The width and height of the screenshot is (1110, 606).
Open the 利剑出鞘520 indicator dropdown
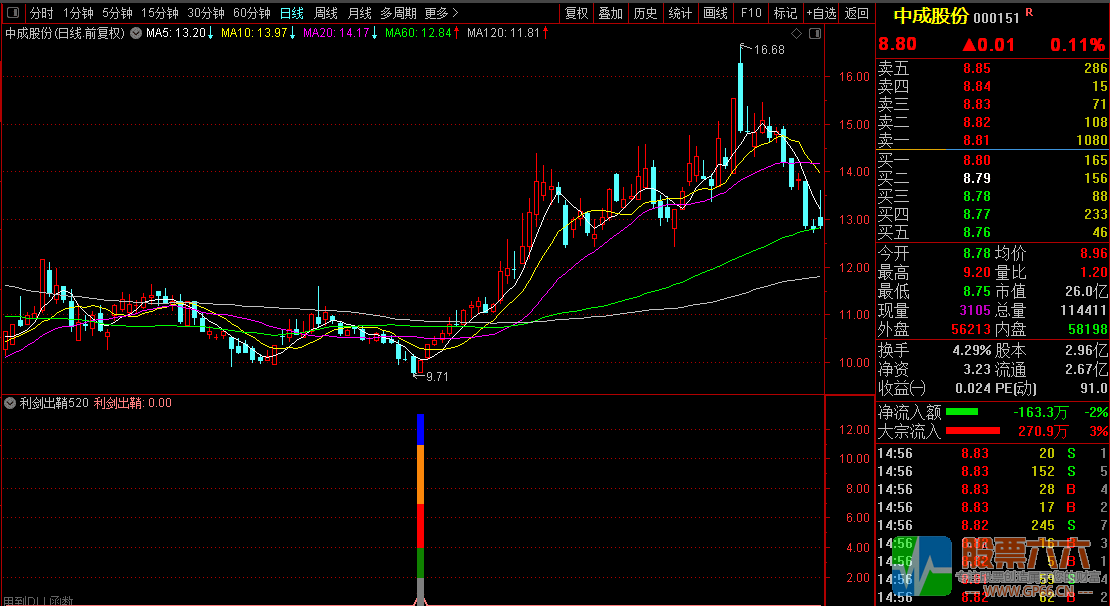click(x=11, y=404)
